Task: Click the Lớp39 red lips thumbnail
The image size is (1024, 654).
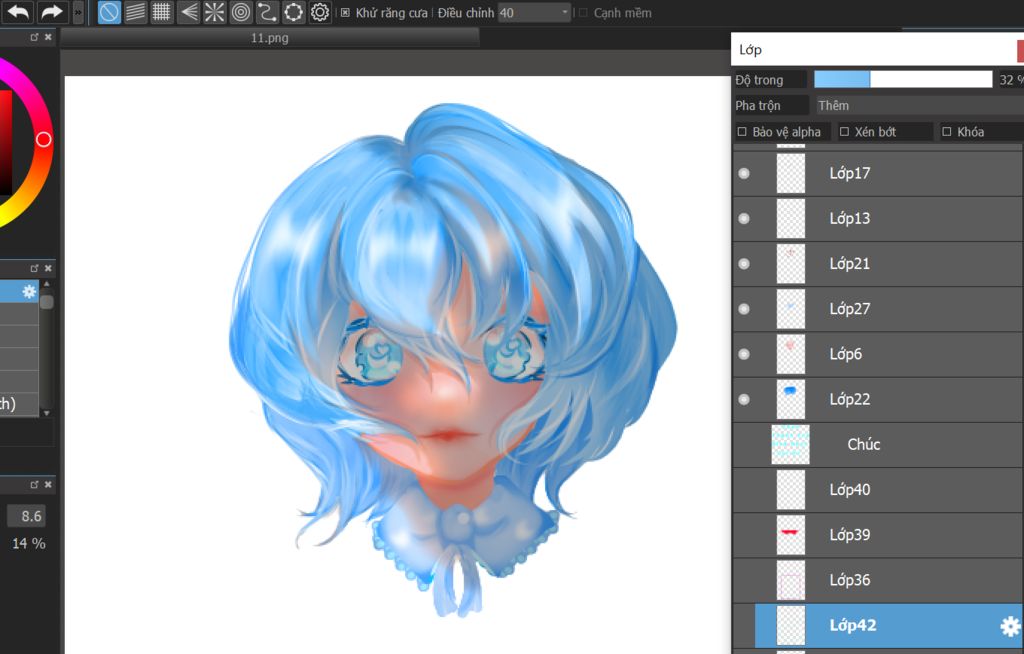Action: 790,534
